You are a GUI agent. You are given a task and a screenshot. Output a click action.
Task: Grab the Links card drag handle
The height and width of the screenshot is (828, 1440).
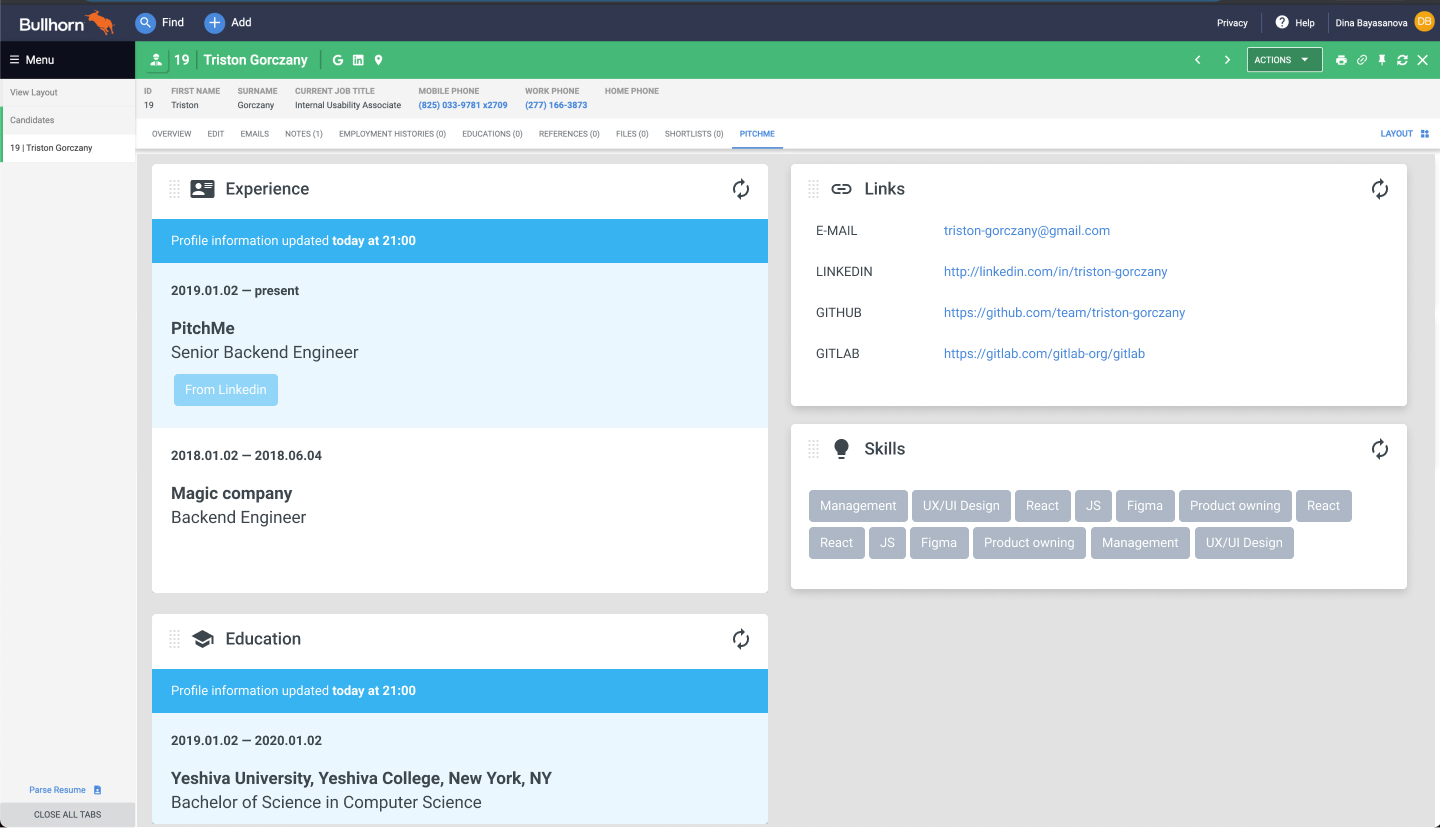(813, 189)
